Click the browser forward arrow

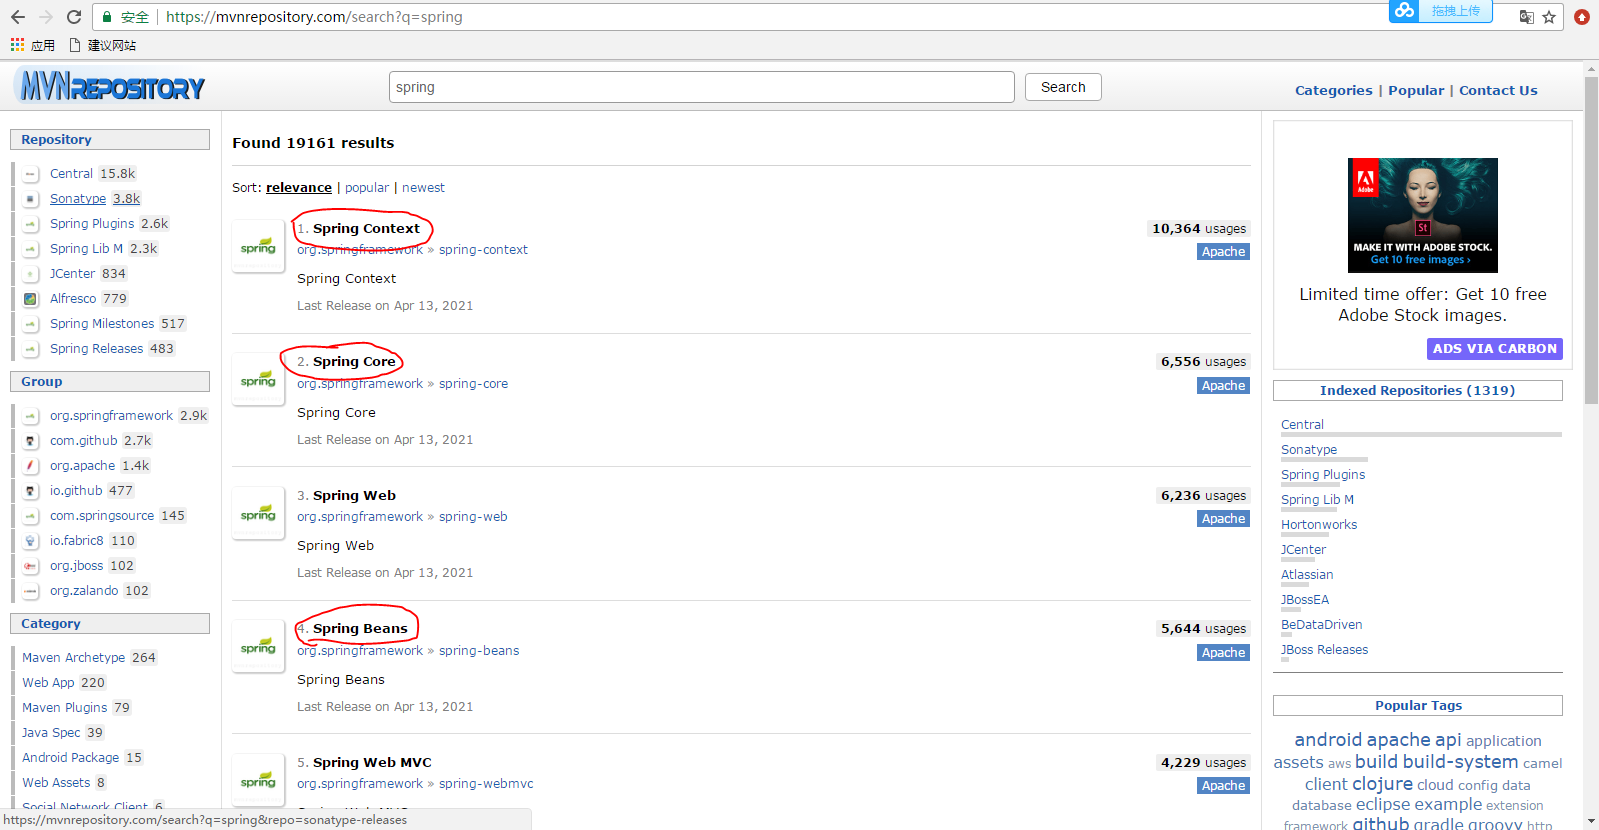click(x=46, y=17)
